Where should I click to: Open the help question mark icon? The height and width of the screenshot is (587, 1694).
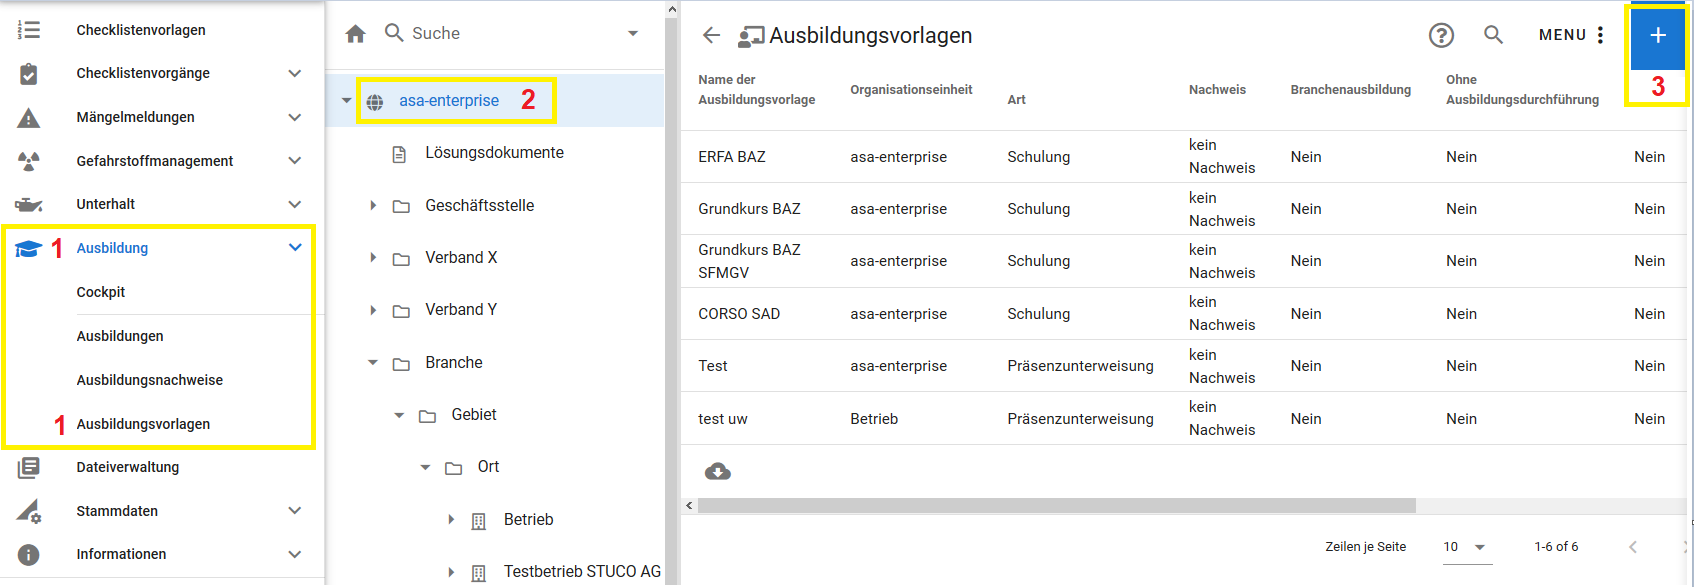[1441, 35]
